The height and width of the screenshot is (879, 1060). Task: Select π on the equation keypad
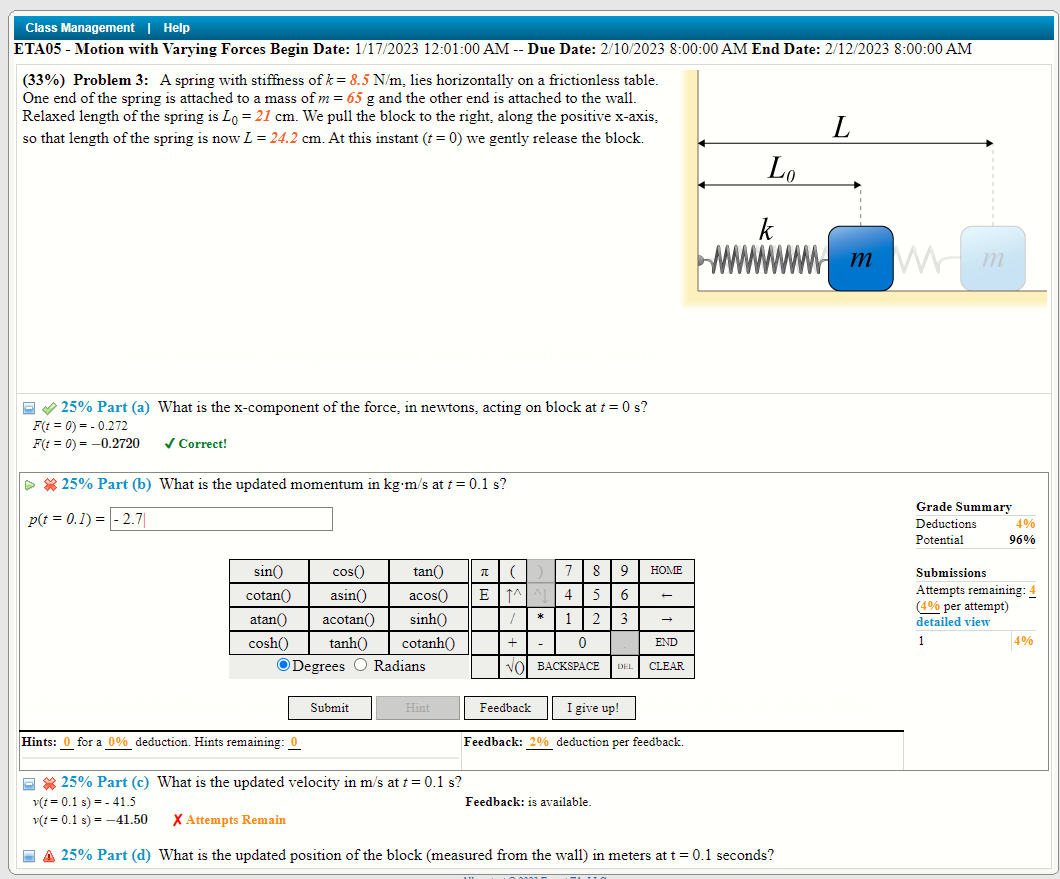[x=483, y=571]
